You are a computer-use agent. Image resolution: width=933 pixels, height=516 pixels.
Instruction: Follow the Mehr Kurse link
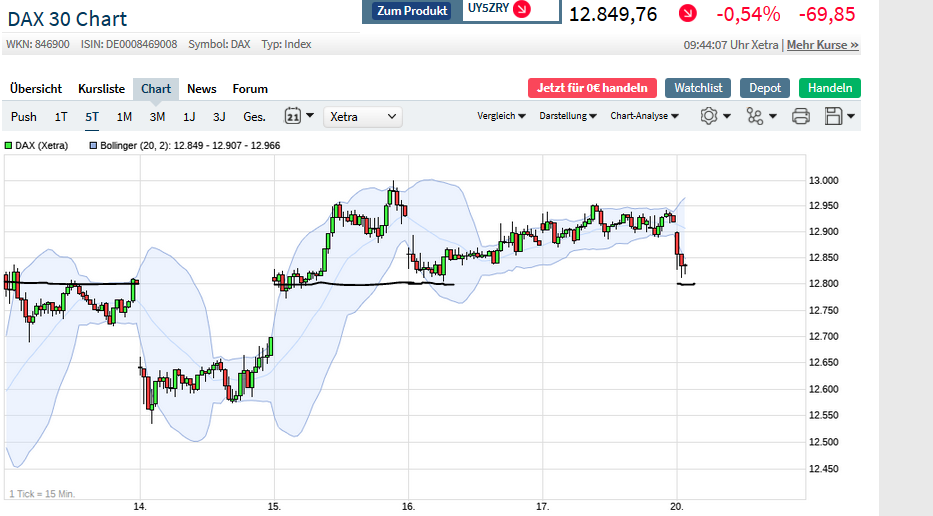(822, 45)
